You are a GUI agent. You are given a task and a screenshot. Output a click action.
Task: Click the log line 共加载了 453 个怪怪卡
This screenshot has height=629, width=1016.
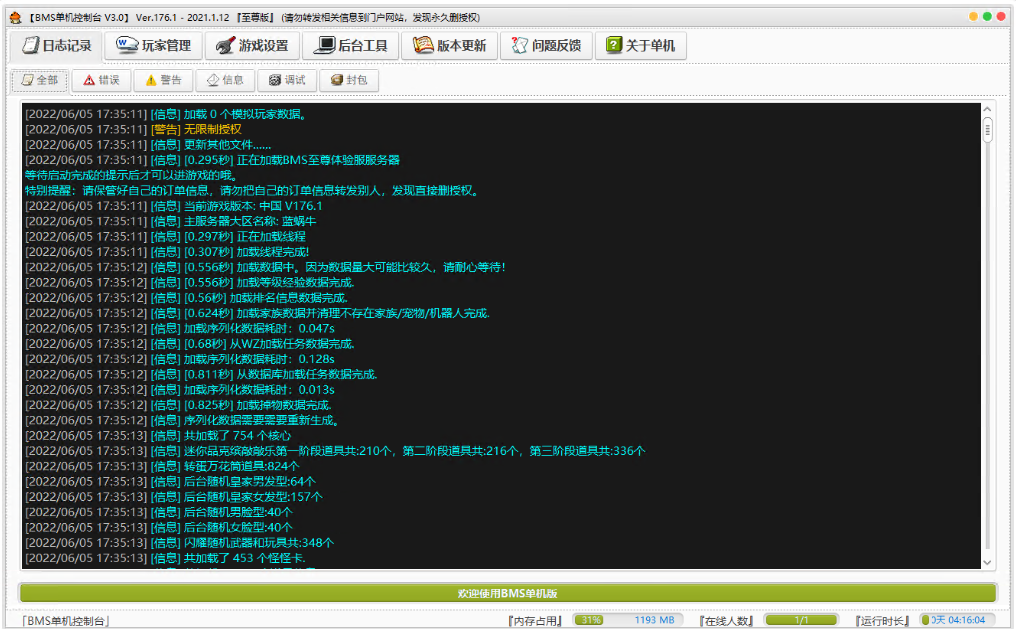coord(165,558)
